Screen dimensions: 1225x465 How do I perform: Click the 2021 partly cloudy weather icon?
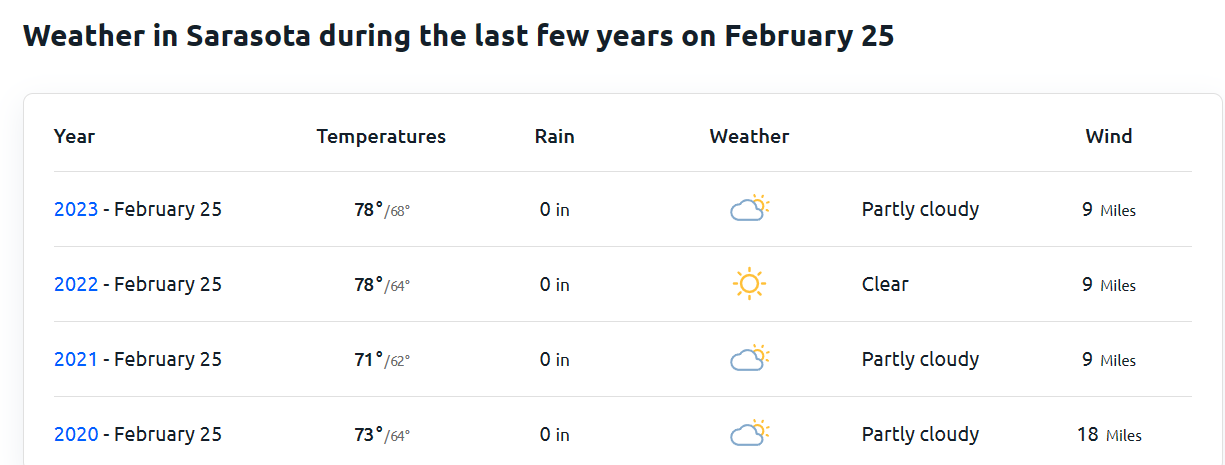[x=749, y=359]
